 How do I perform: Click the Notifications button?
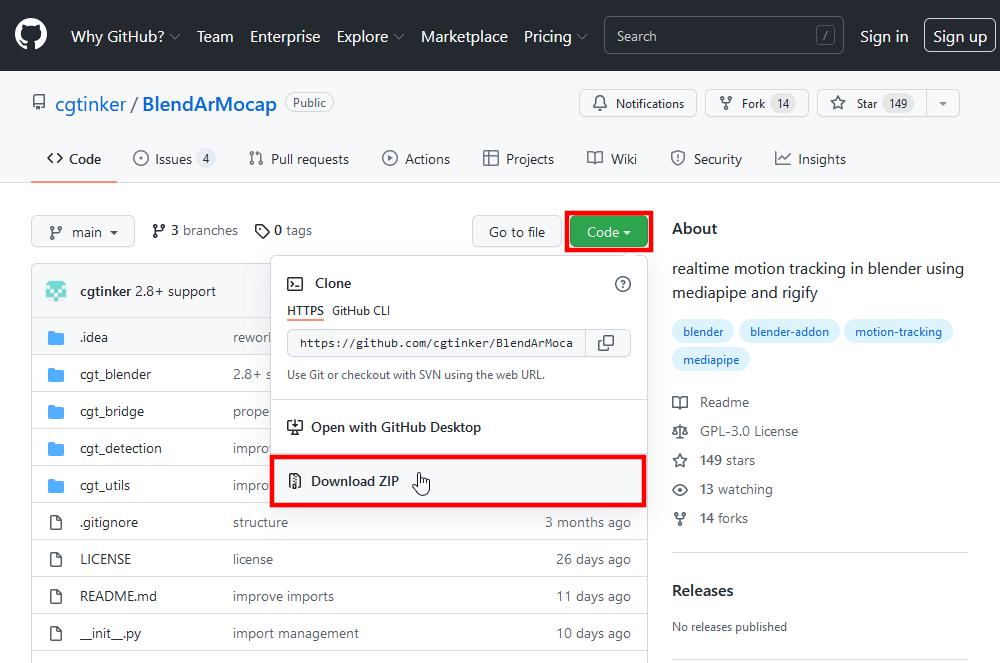coord(638,103)
